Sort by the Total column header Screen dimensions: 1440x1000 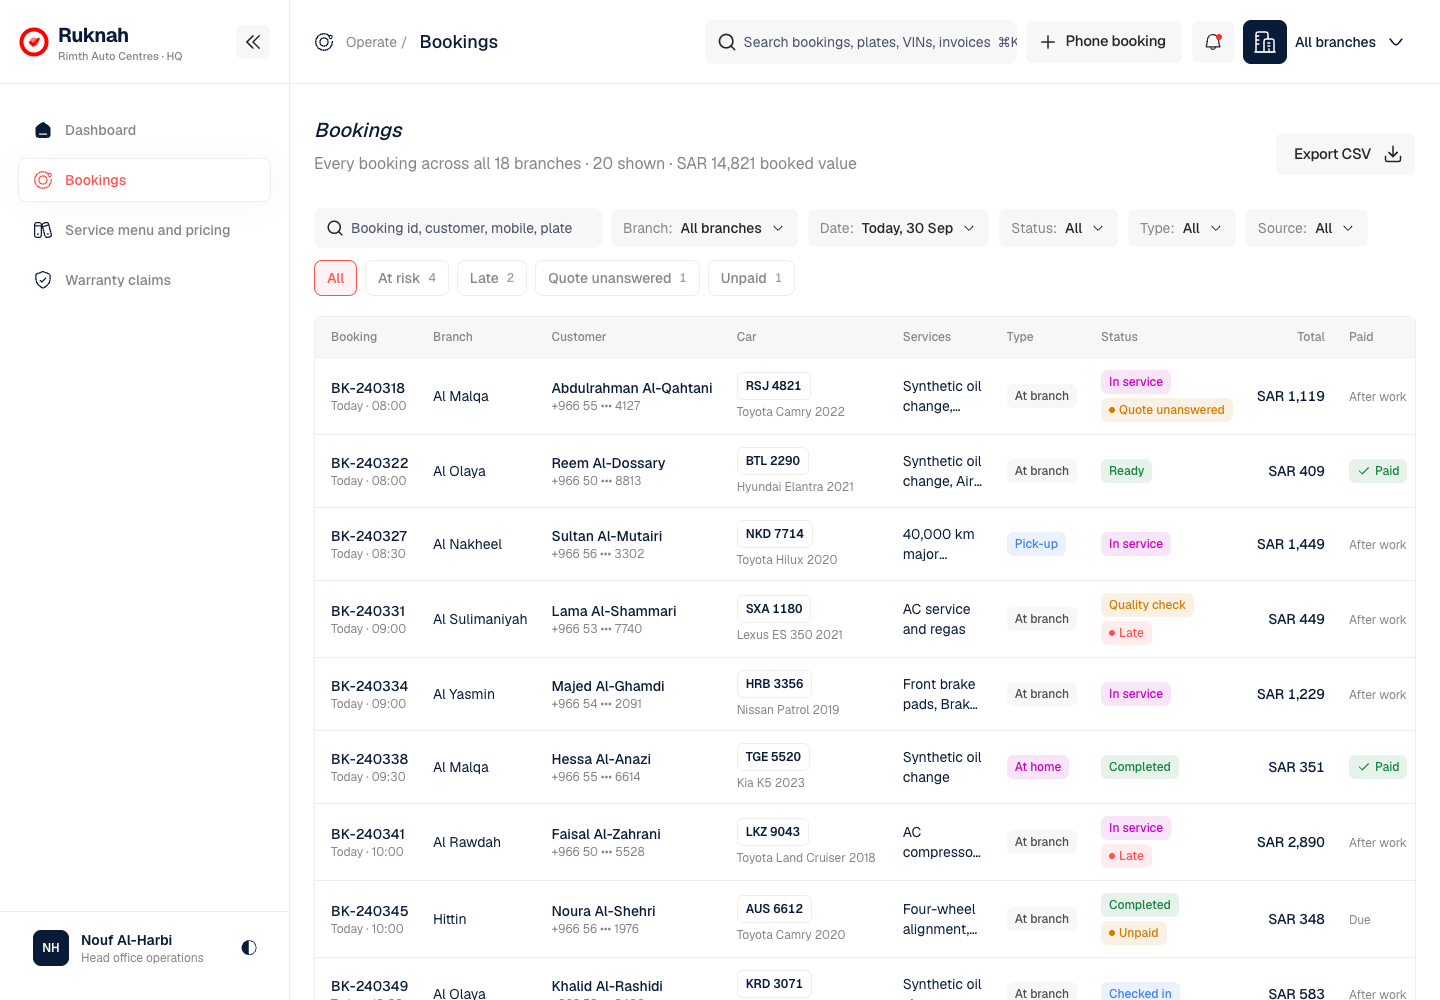point(1310,337)
